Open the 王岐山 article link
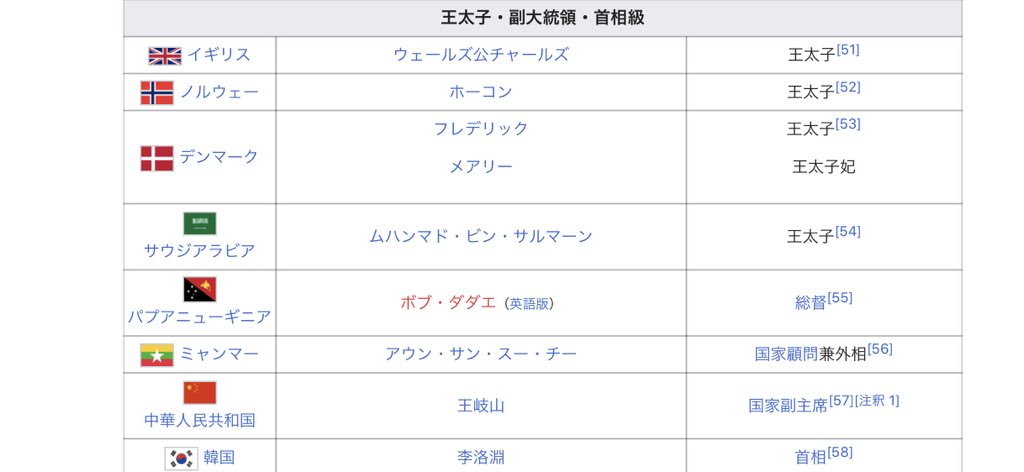The width and height of the screenshot is (1024, 472). [481, 406]
